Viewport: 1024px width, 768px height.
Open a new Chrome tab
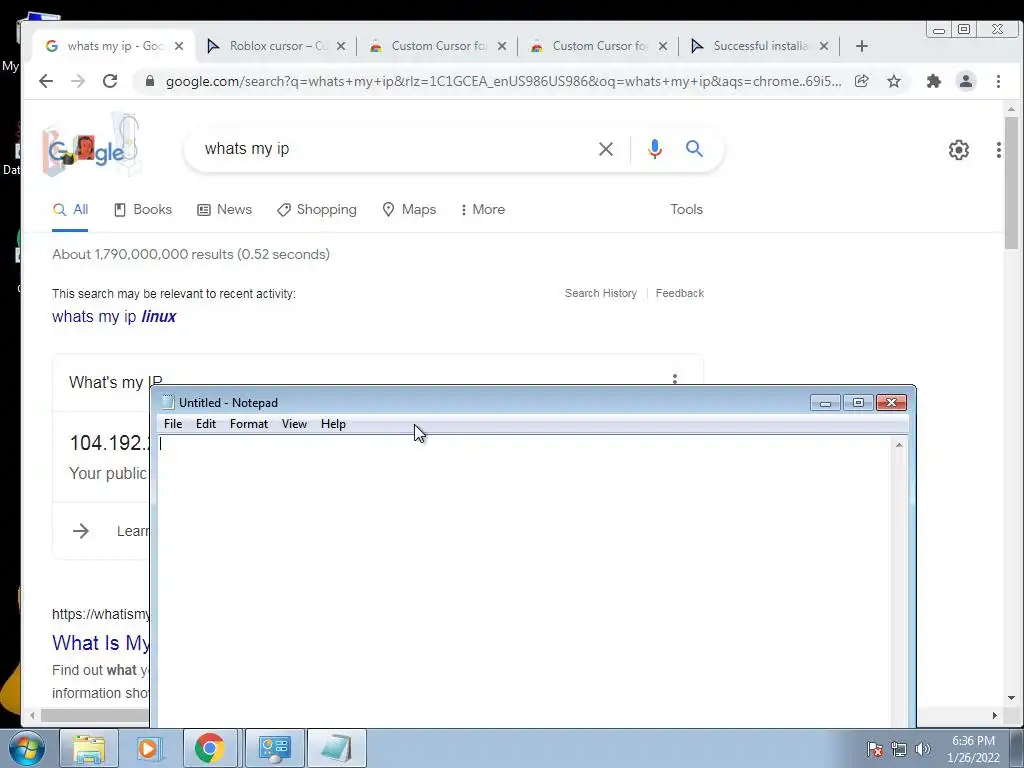[861, 46]
